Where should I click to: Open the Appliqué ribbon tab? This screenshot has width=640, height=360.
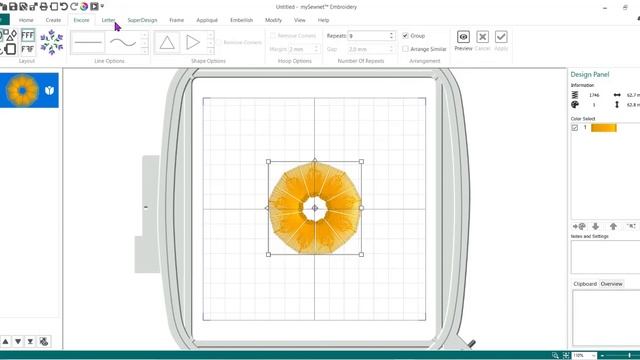click(x=207, y=20)
